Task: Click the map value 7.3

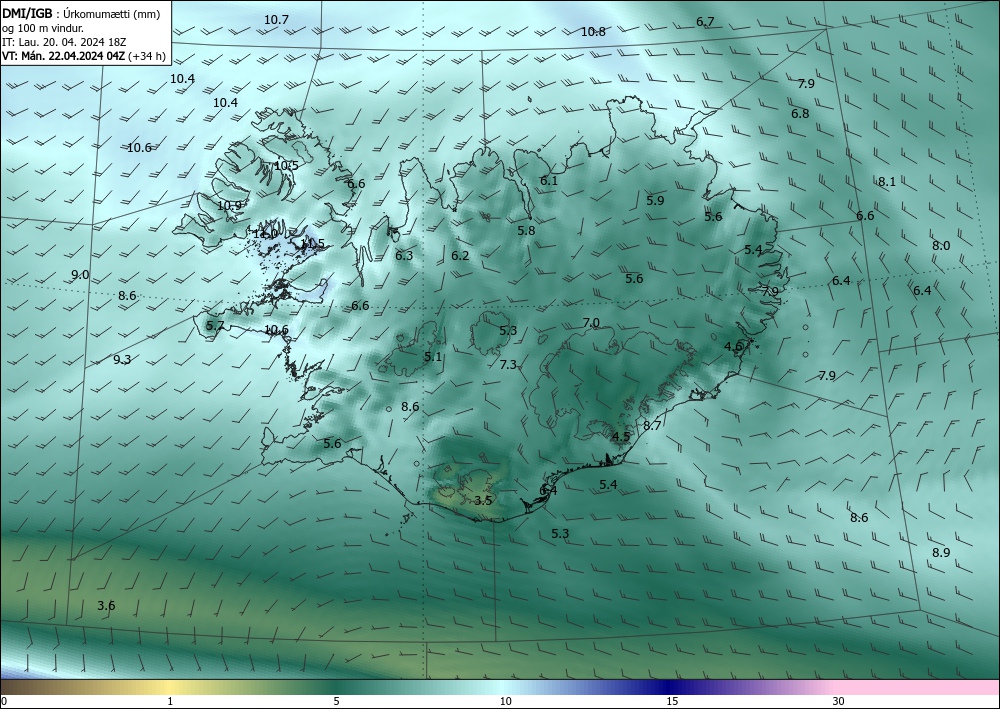Action: (508, 365)
